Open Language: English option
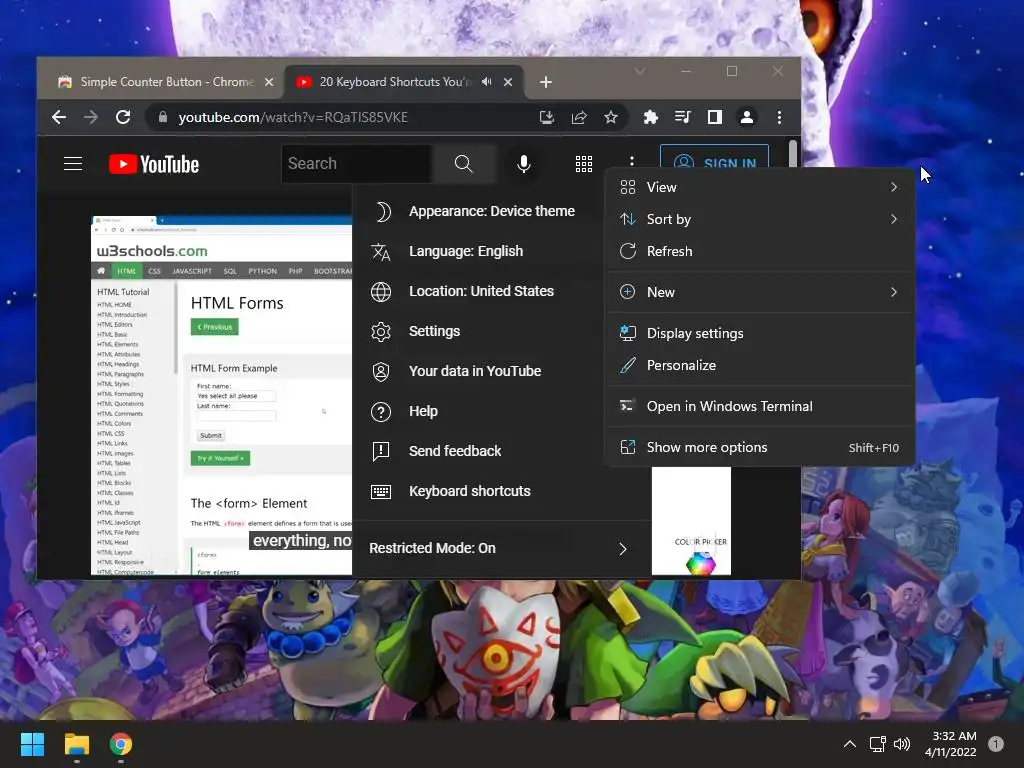 (478, 251)
